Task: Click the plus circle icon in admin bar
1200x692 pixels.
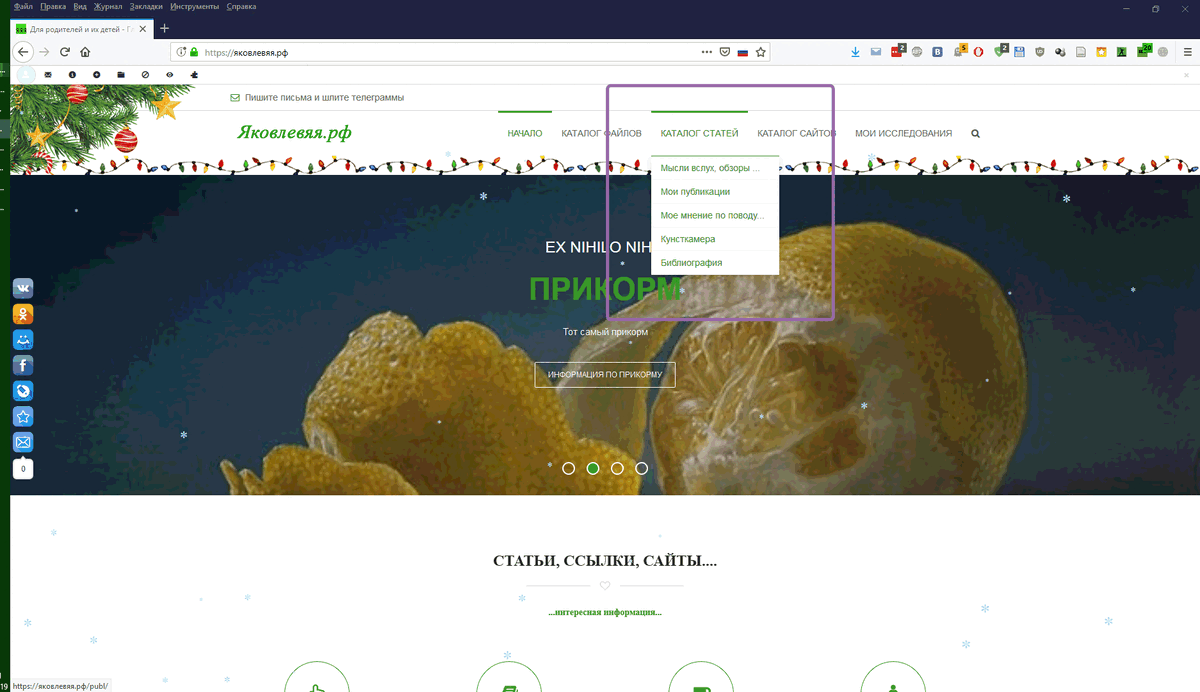Action: (x=97, y=75)
